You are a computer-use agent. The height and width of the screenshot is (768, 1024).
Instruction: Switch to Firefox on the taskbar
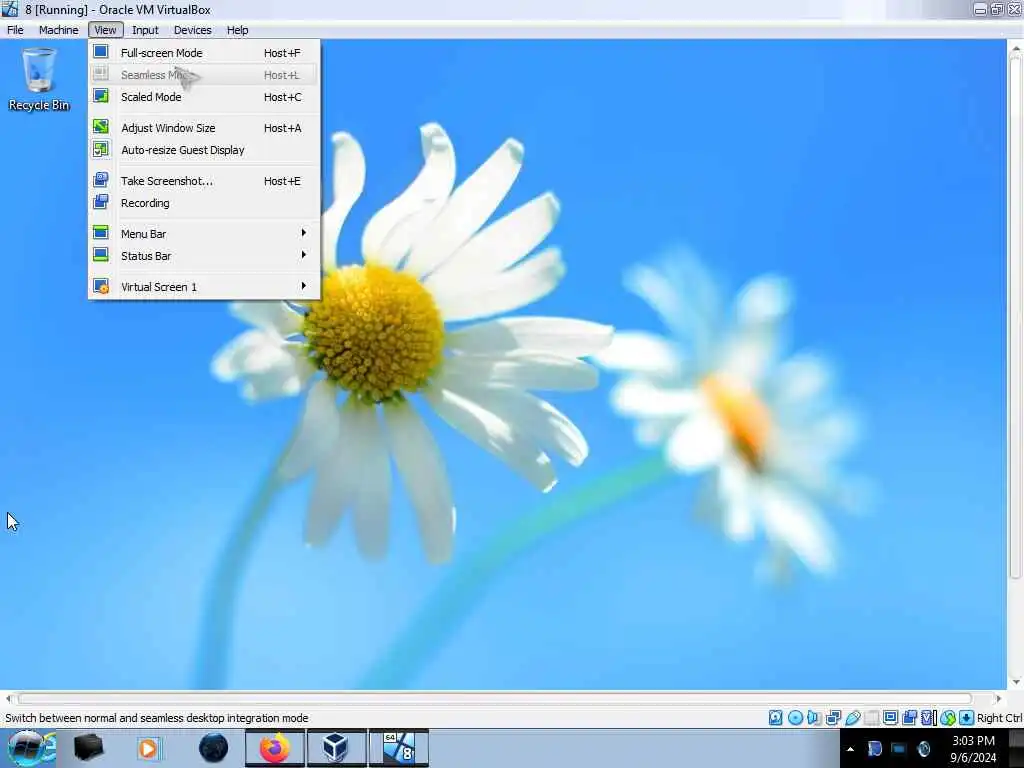pos(275,748)
